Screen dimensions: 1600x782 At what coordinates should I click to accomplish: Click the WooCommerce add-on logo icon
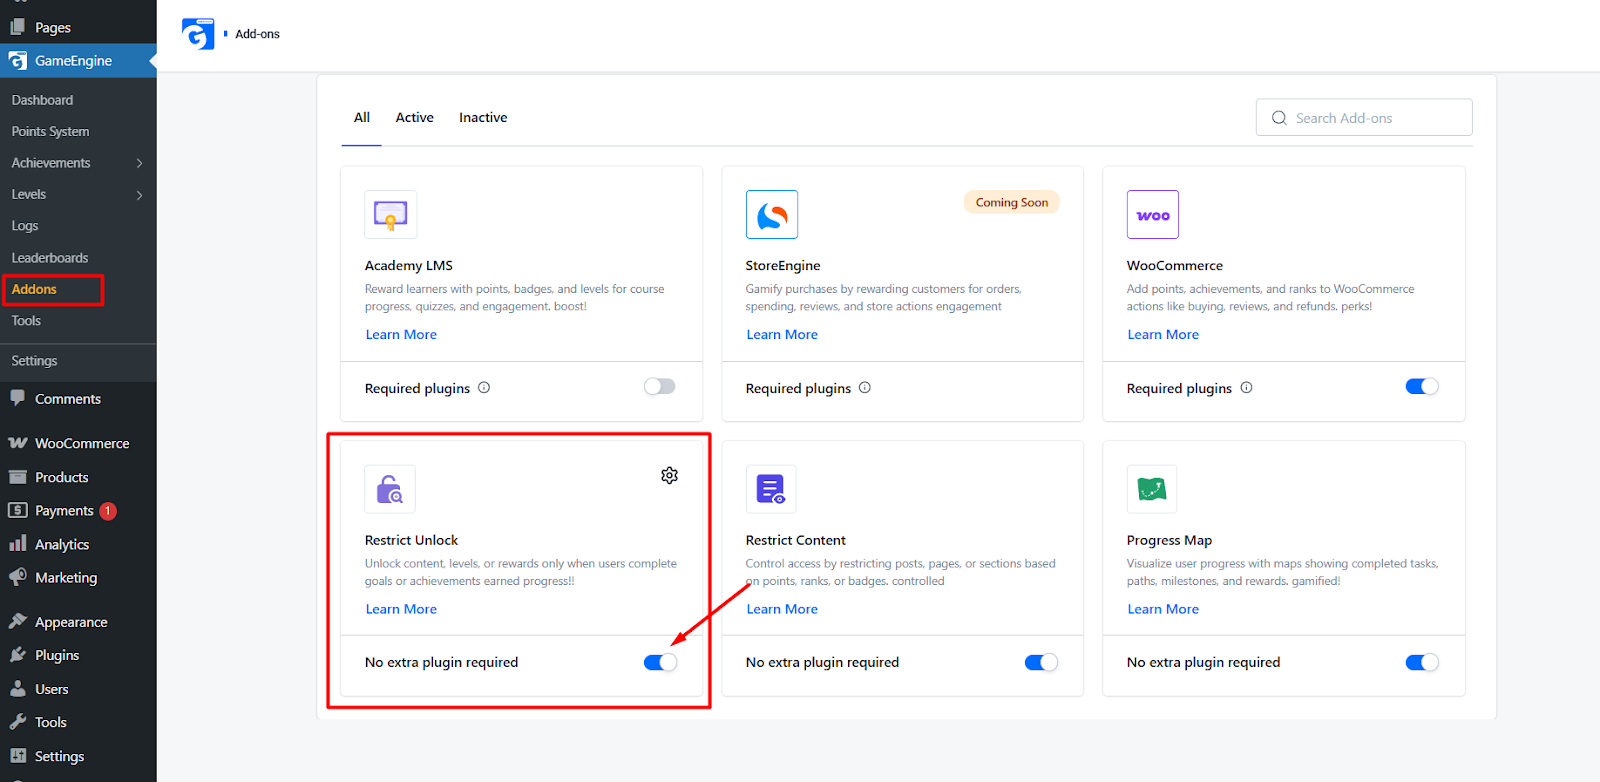pyautogui.click(x=1153, y=214)
